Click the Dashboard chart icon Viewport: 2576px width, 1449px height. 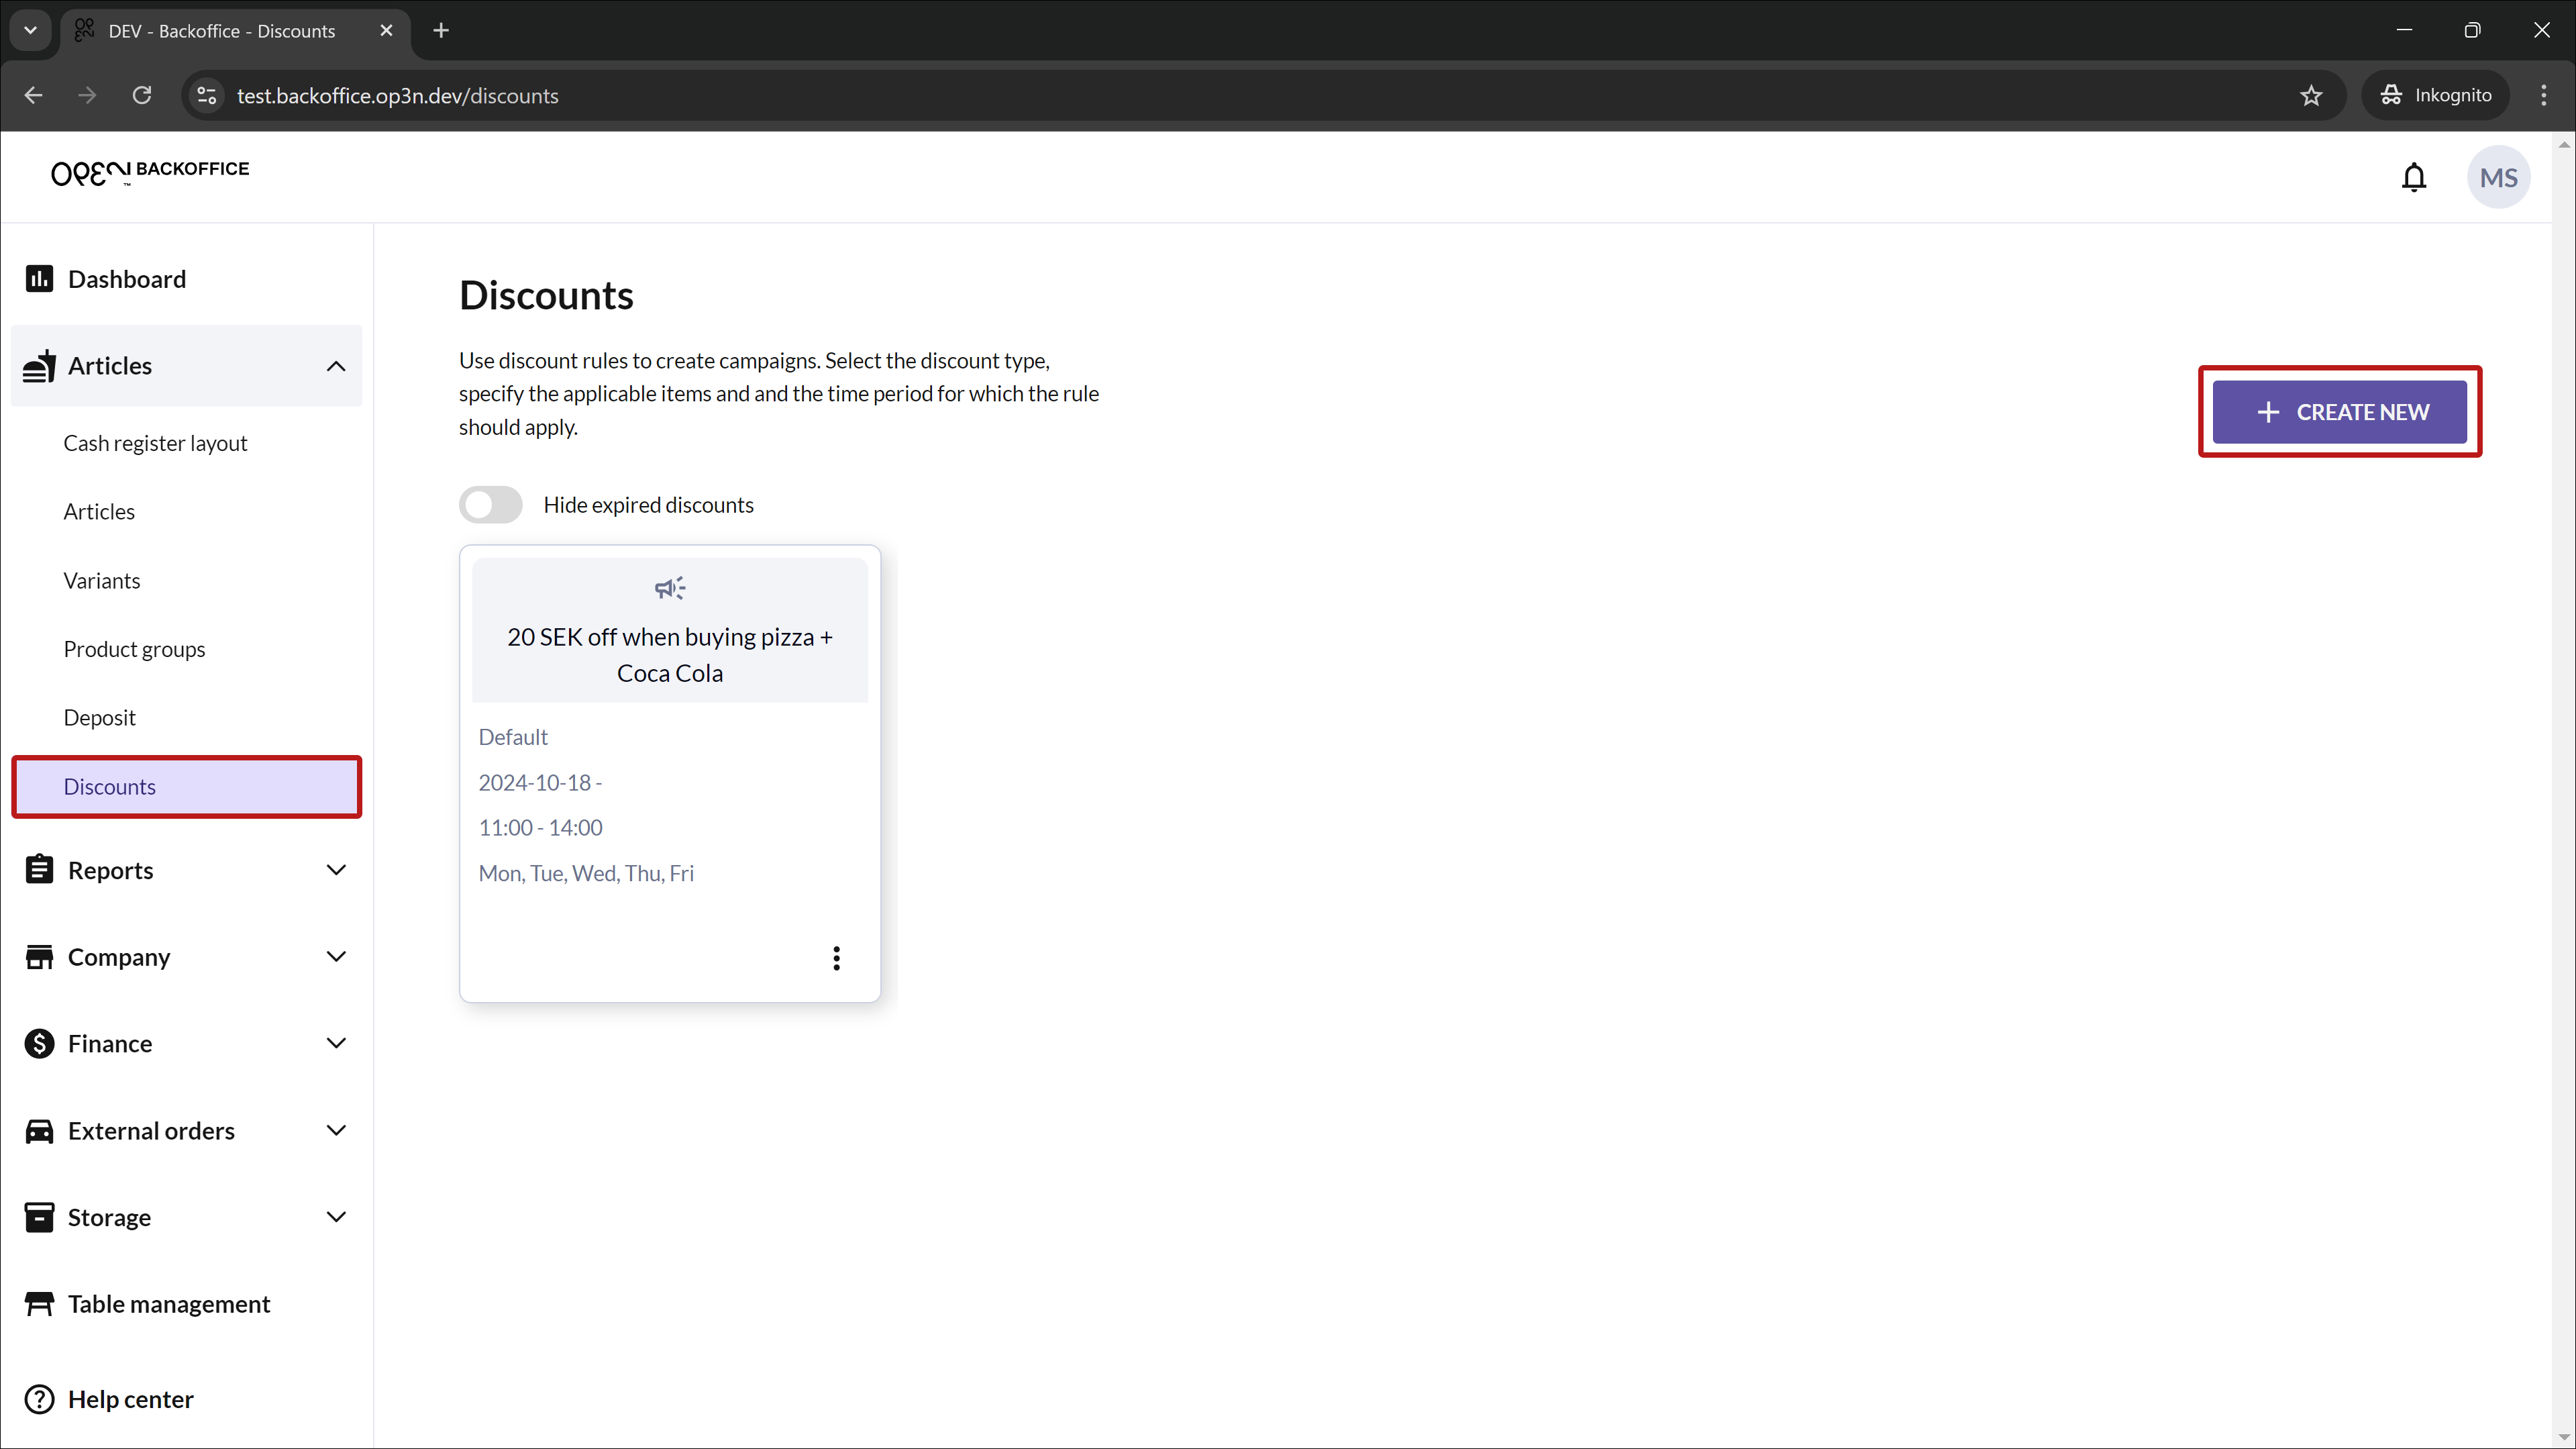[39, 279]
